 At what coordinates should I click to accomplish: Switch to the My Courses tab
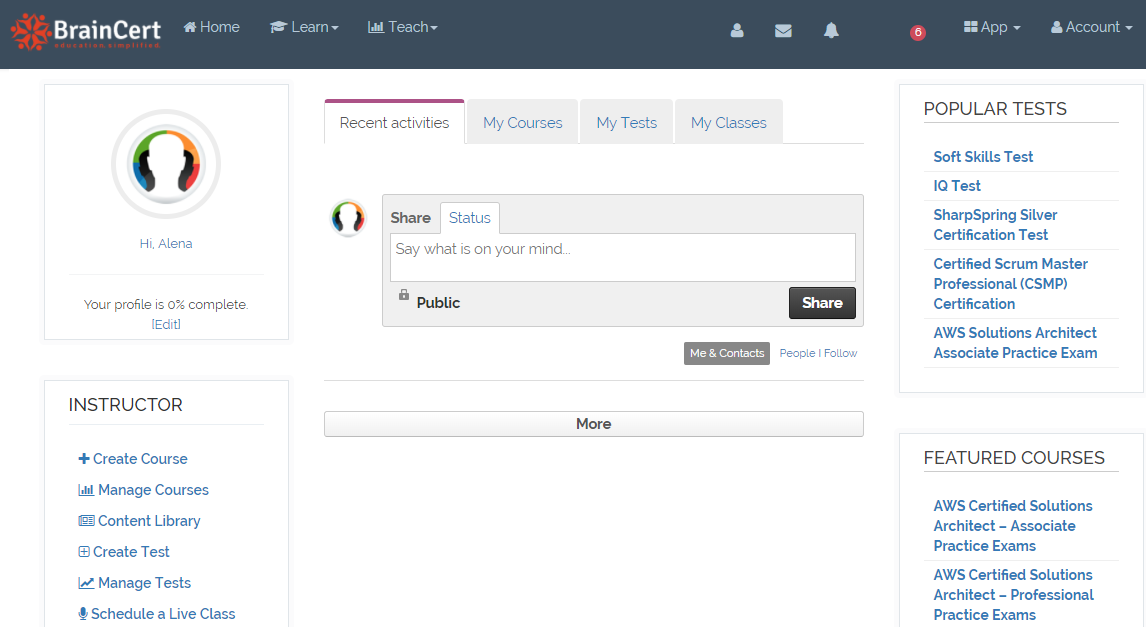tap(523, 123)
